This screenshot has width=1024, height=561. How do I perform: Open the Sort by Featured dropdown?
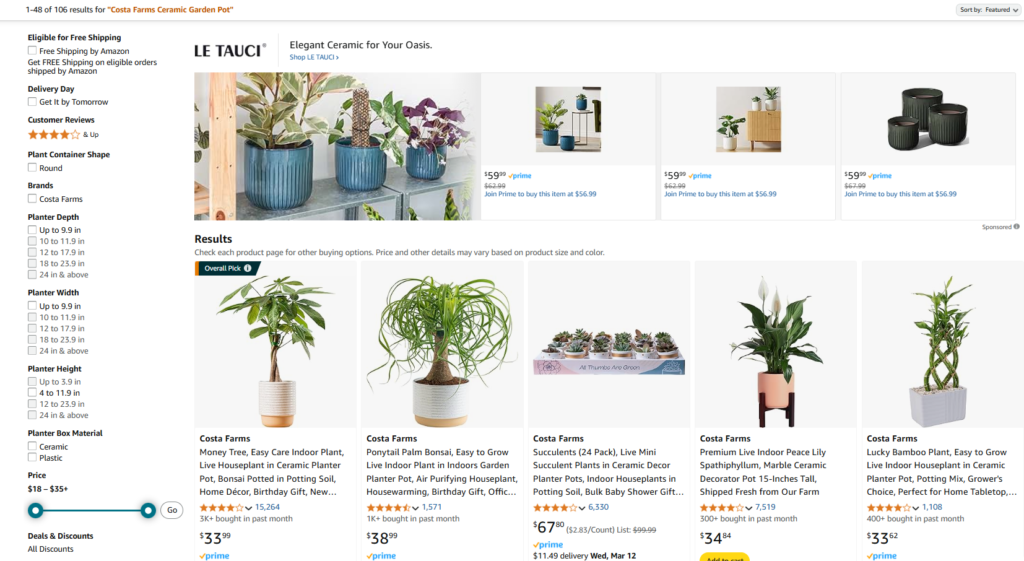pyautogui.click(x=988, y=10)
